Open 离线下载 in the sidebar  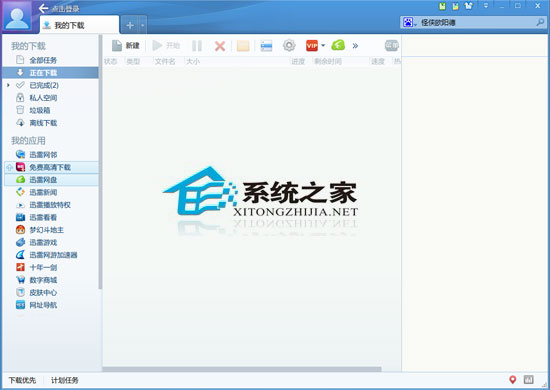(43, 123)
